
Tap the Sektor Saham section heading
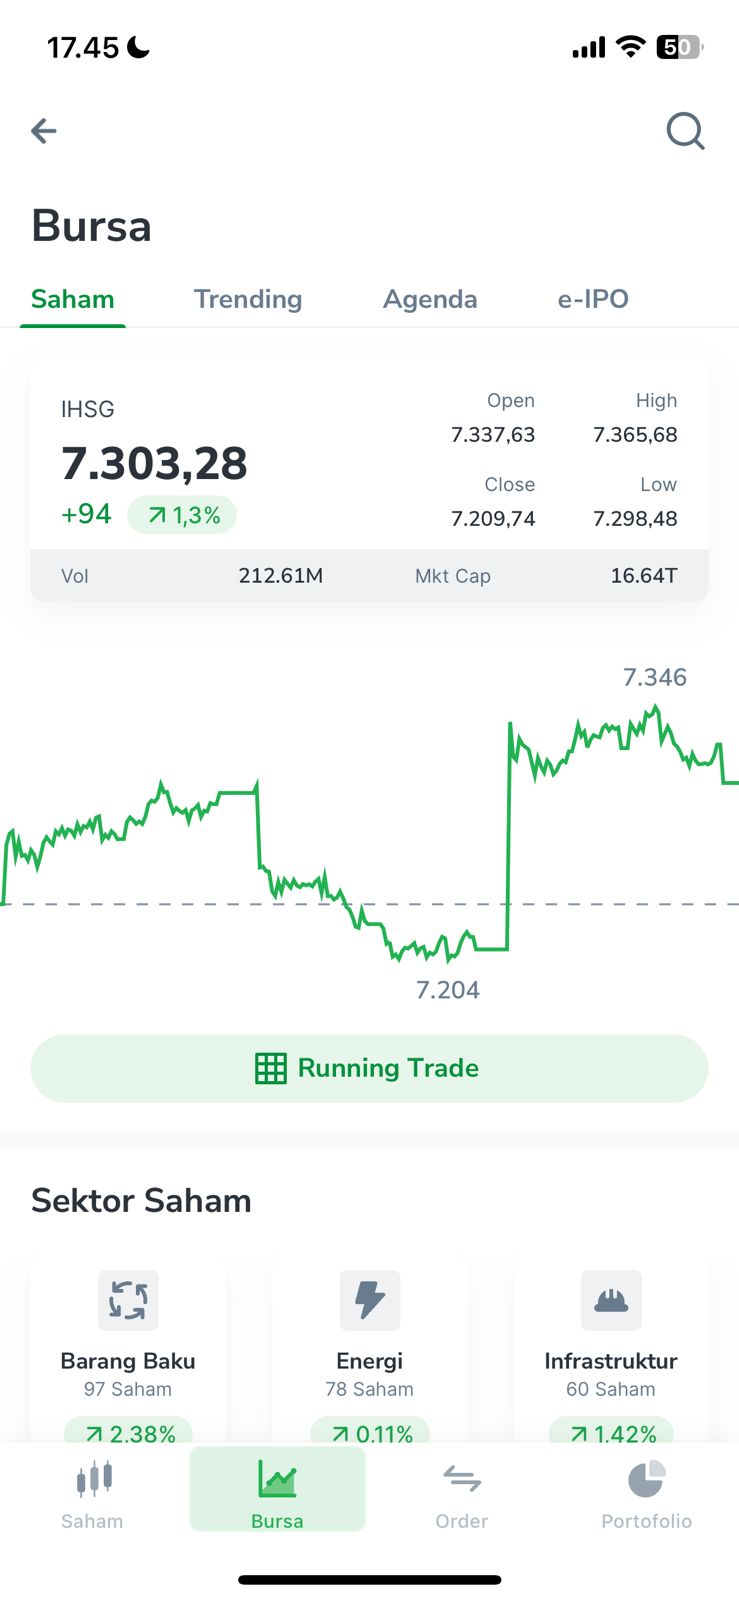pos(141,1201)
